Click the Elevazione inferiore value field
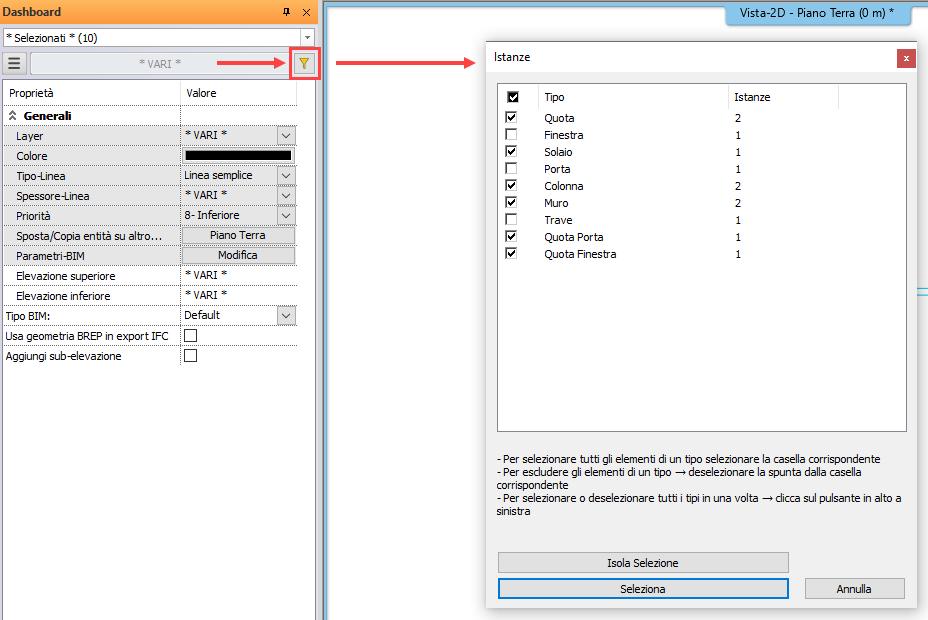The image size is (928, 620). pyautogui.click(x=238, y=296)
